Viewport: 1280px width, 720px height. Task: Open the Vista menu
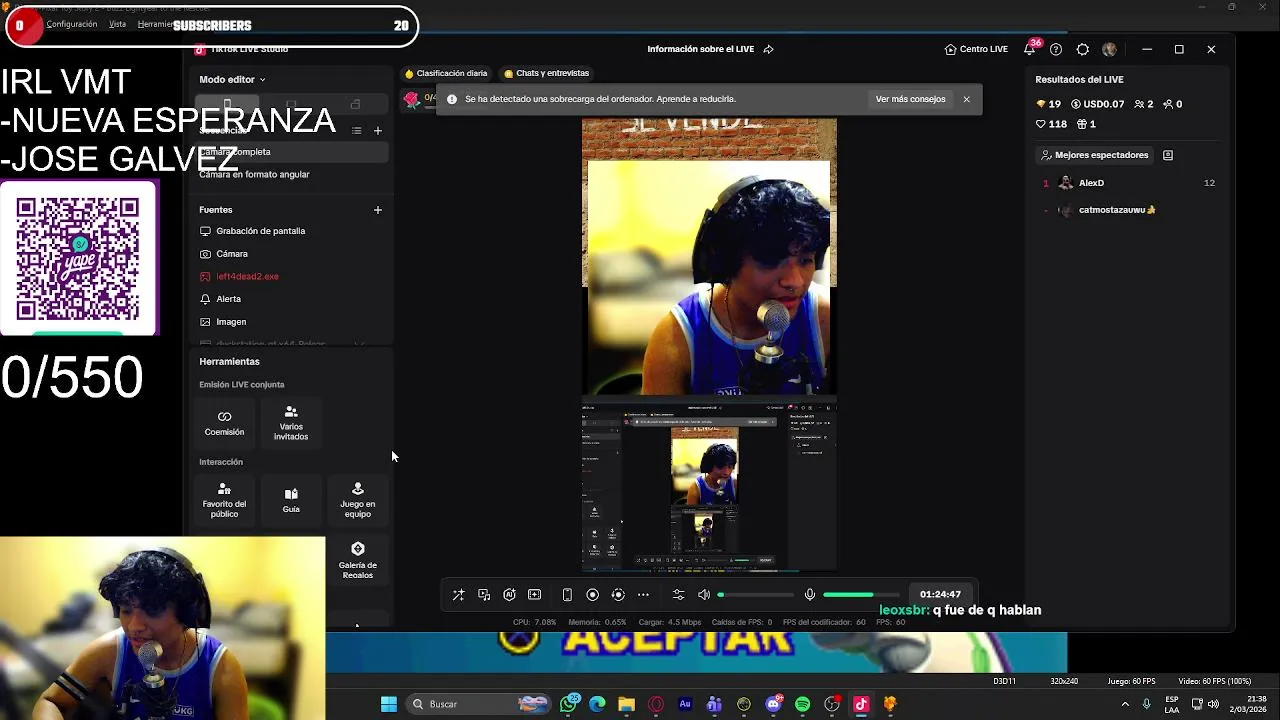117,24
